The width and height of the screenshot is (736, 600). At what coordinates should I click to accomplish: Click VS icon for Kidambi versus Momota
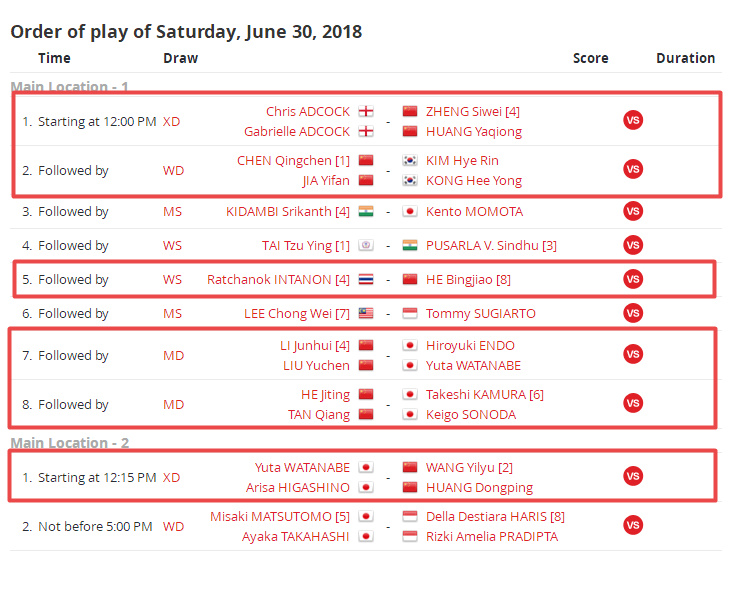pyautogui.click(x=632, y=212)
